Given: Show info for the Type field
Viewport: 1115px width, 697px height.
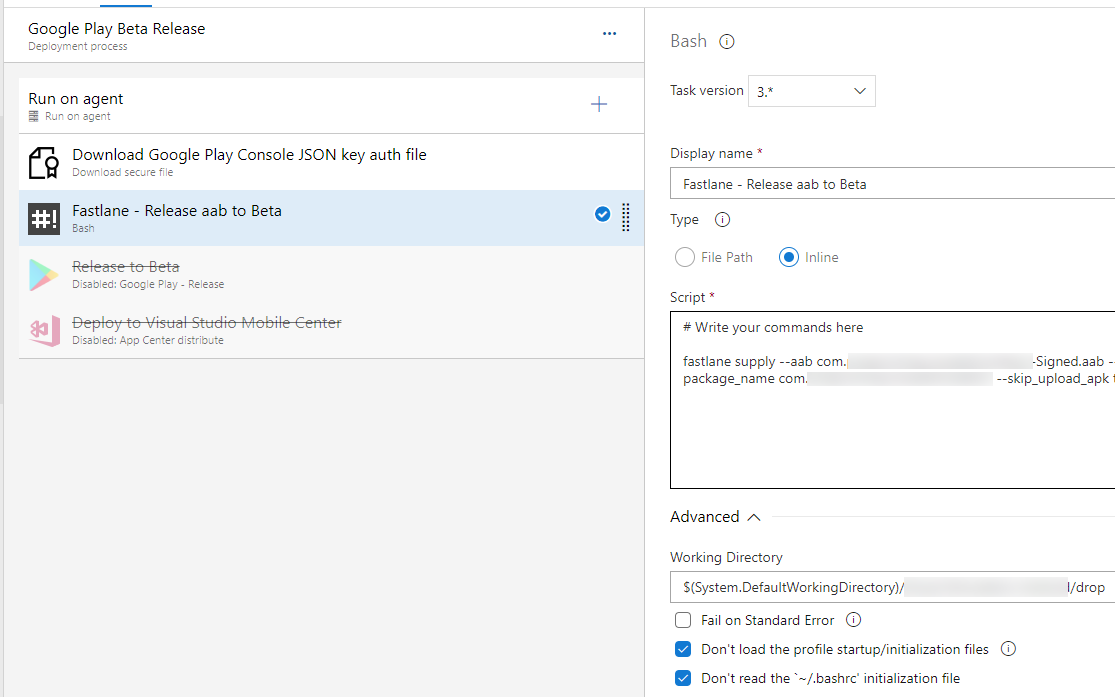Looking at the screenshot, I should click(722, 220).
